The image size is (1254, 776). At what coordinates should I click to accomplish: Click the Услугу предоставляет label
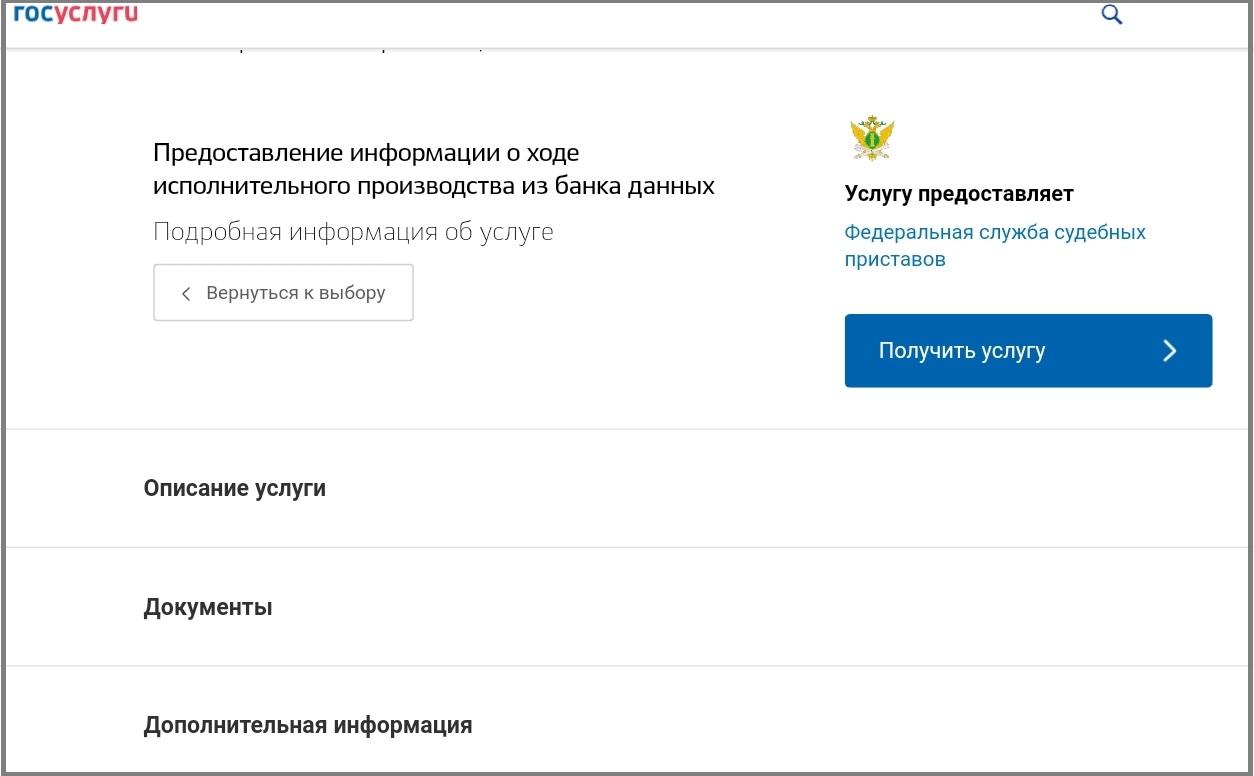pos(958,194)
